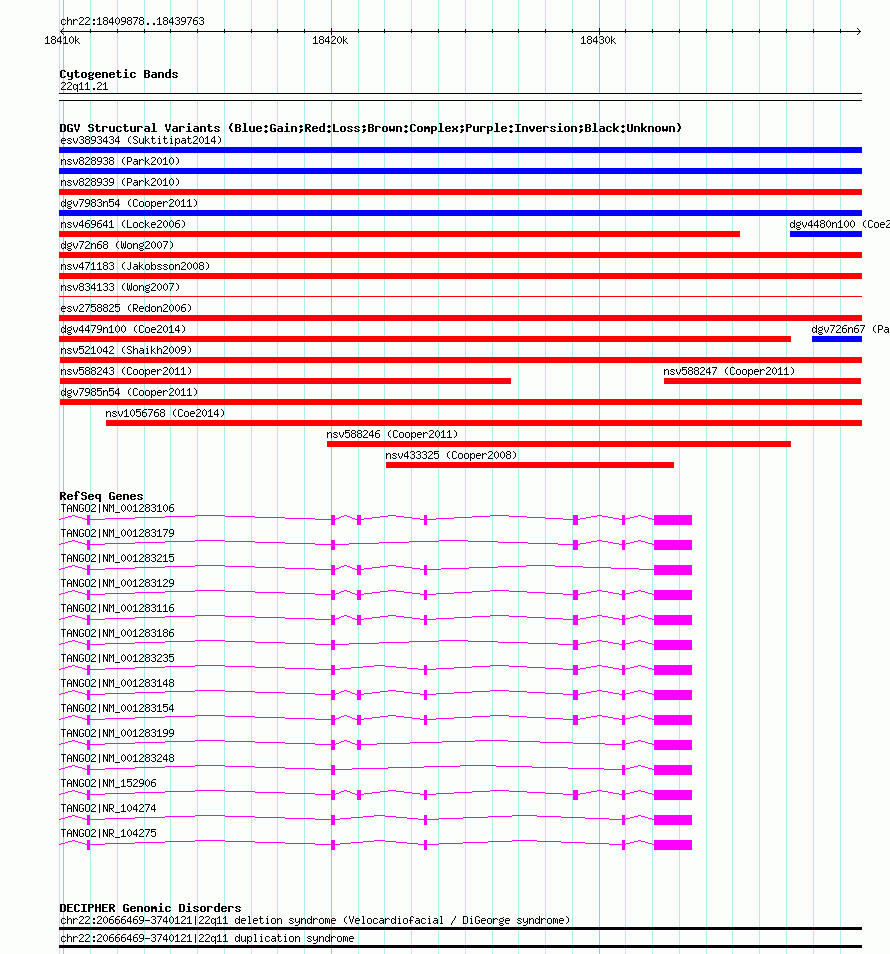Select TANGO2|NM_001283179 transcript
This screenshot has width=890, height=954.
coord(117,533)
